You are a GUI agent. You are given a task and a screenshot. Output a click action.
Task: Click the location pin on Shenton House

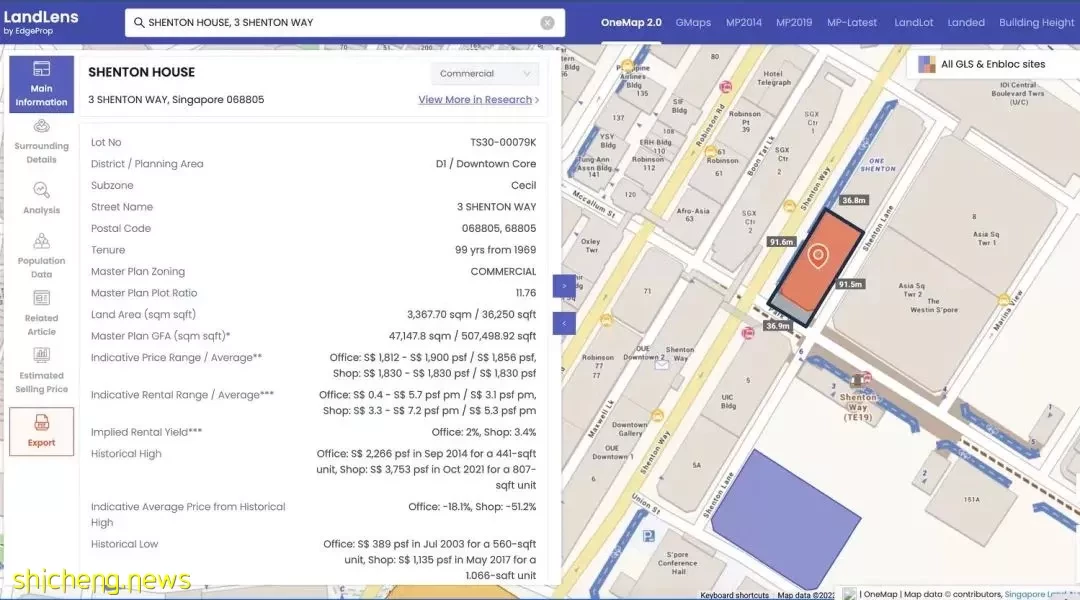pos(818,255)
